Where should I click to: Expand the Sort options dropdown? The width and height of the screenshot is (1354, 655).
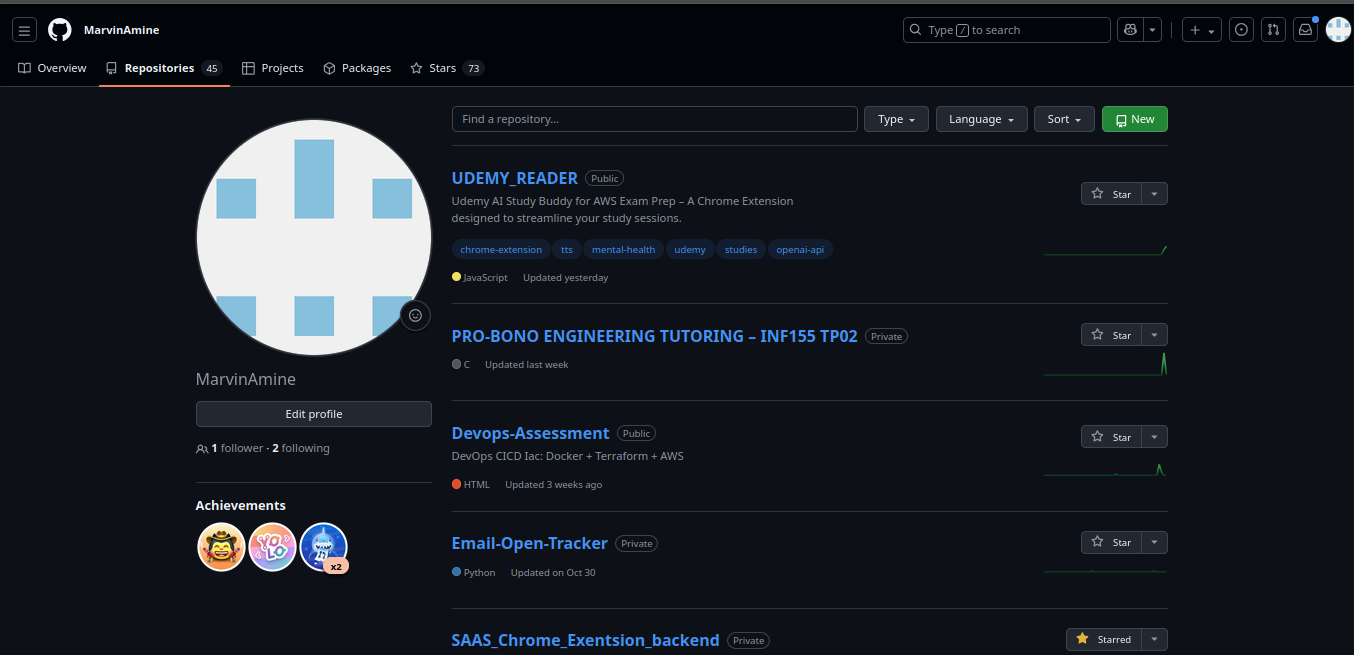click(x=1064, y=118)
